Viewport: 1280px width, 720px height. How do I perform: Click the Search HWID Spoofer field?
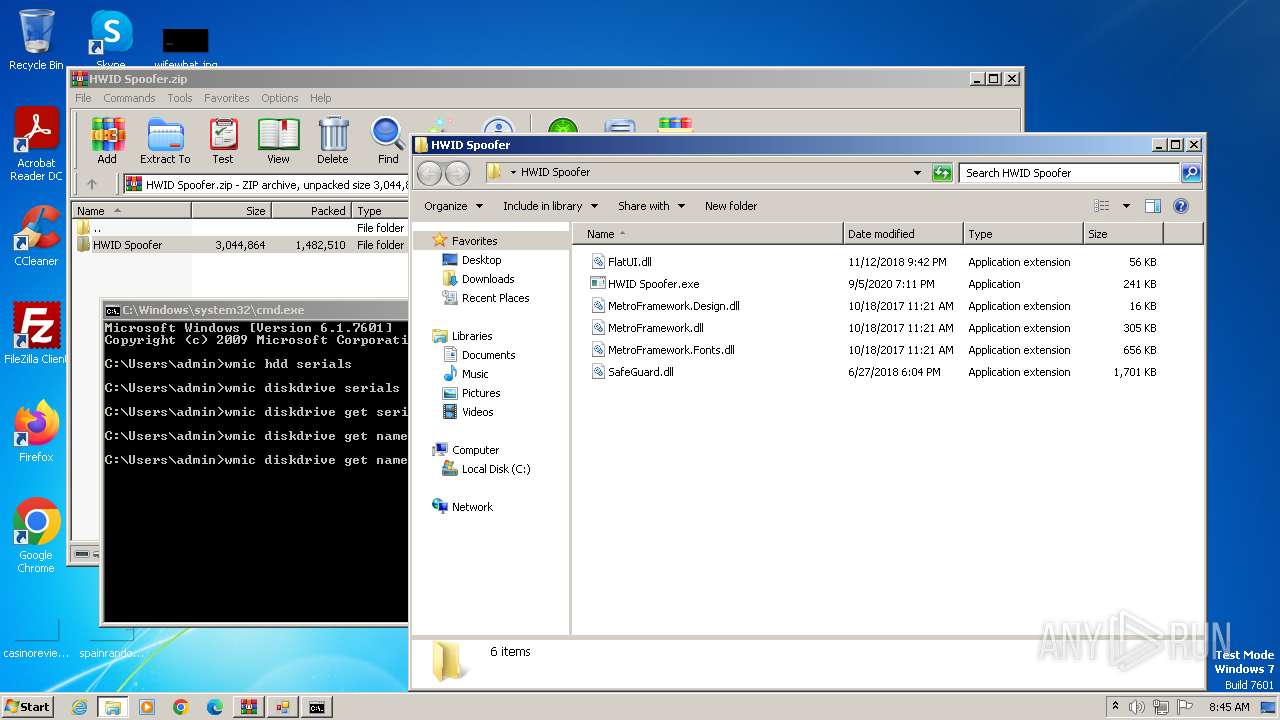tap(1069, 173)
